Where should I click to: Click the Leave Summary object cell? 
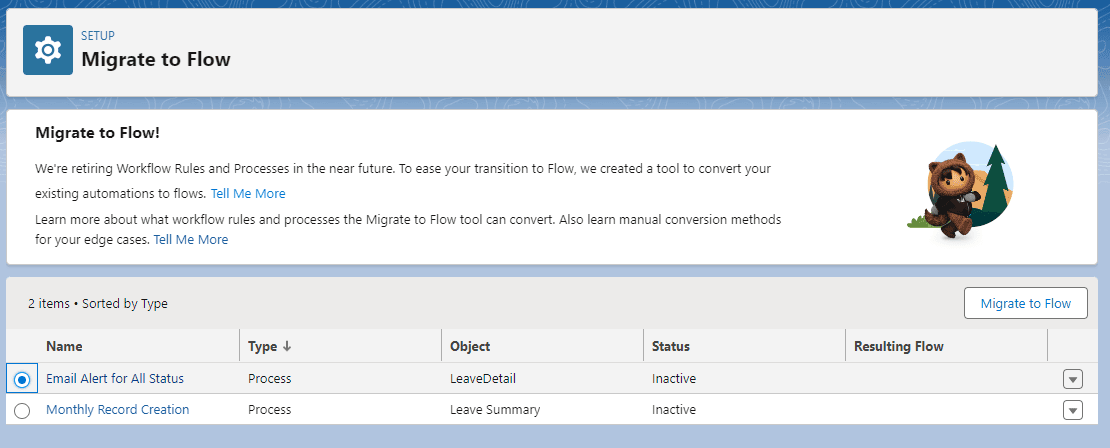point(495,409)
